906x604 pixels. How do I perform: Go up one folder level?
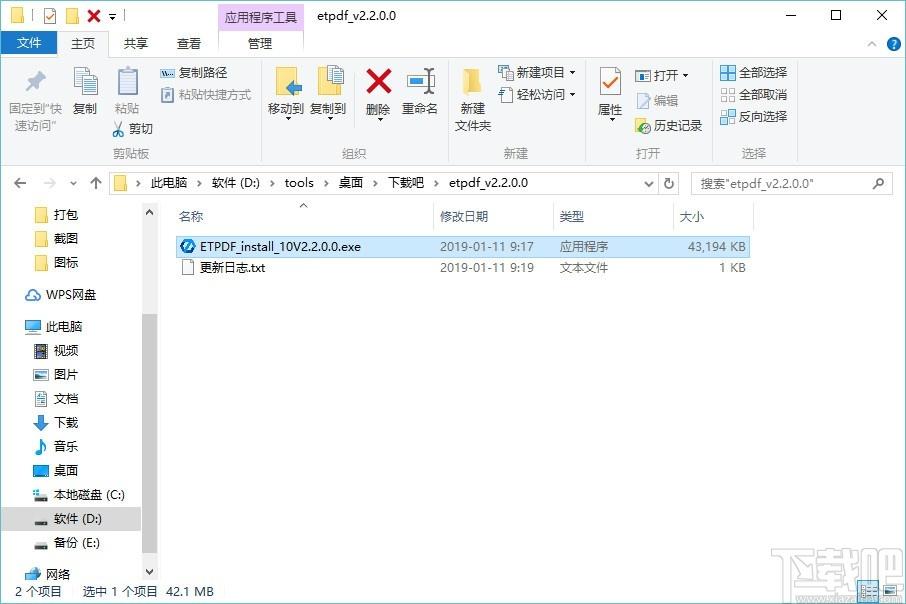click(x=96, y=183)
